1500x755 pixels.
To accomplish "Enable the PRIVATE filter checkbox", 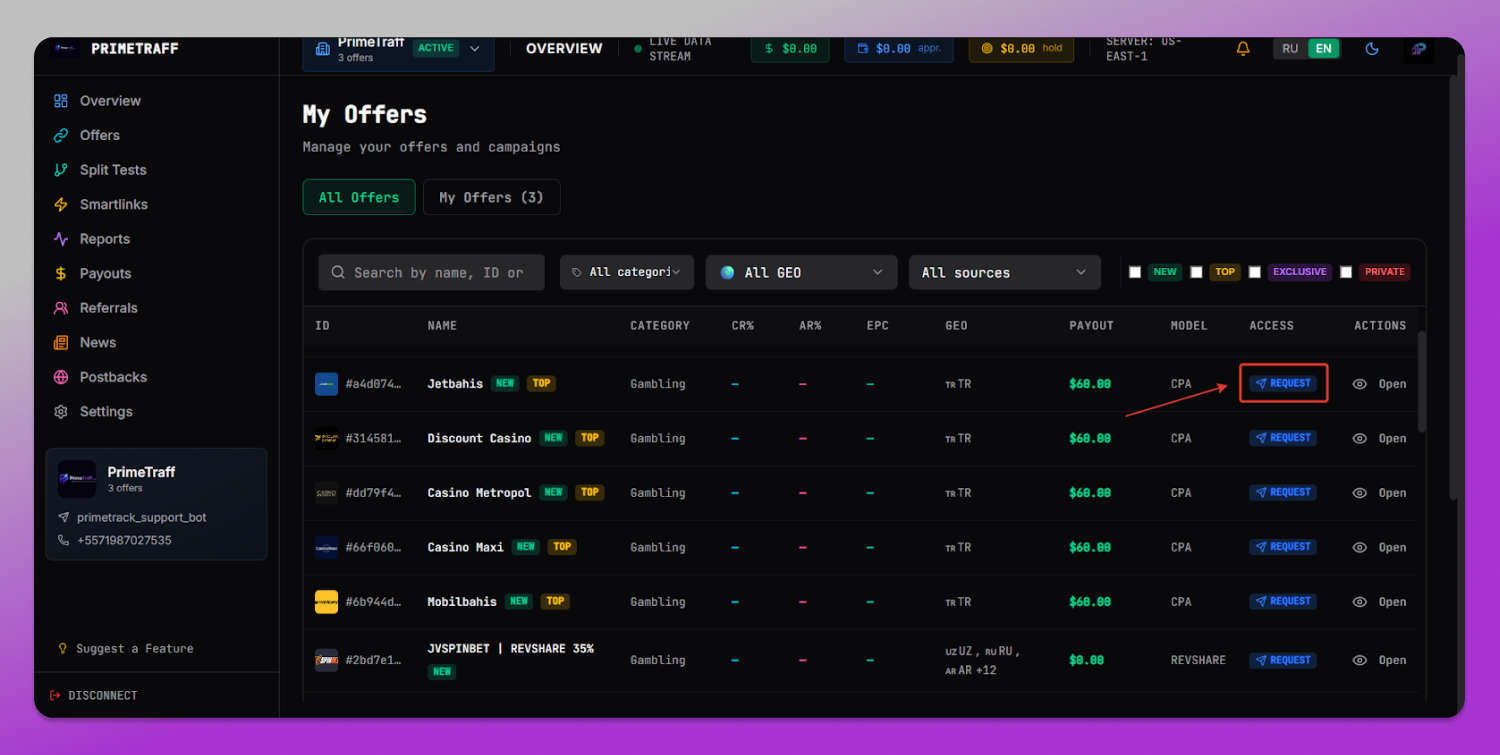I will pyautogui.click(x=1346, y=272).
